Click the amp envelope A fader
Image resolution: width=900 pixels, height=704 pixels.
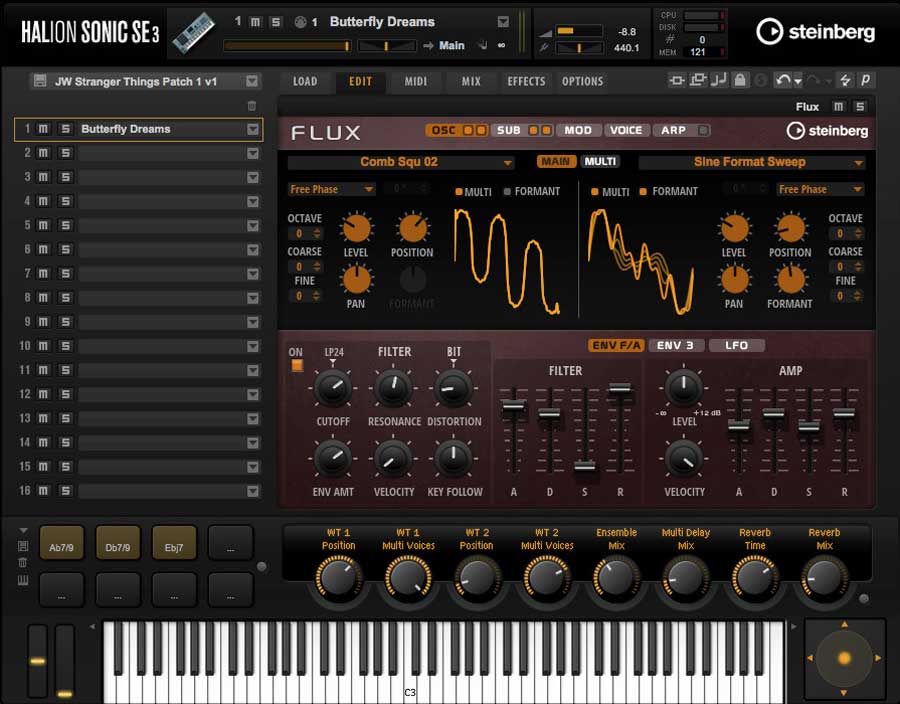739,425
